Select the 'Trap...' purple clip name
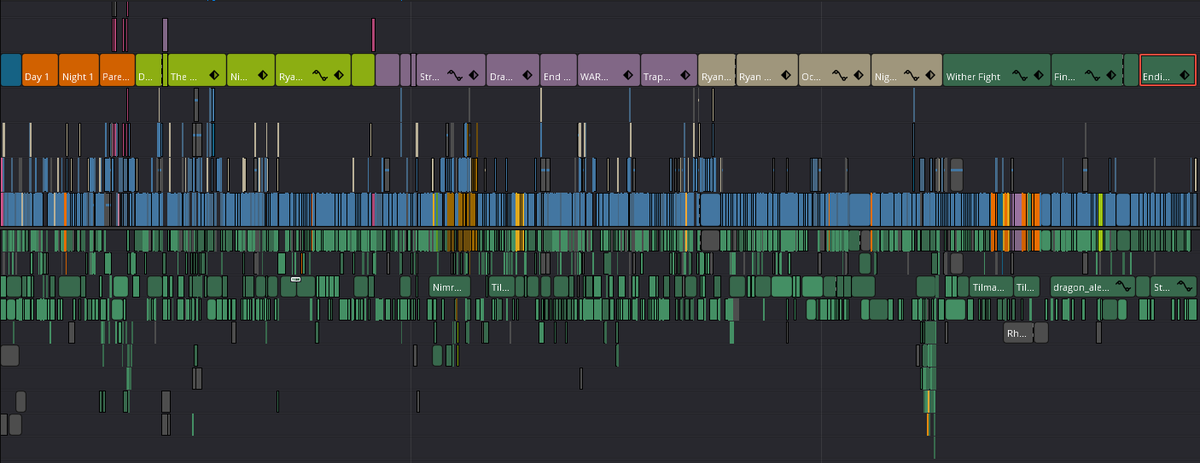This screenshot has height=463, width=1200. pos(657,77)
